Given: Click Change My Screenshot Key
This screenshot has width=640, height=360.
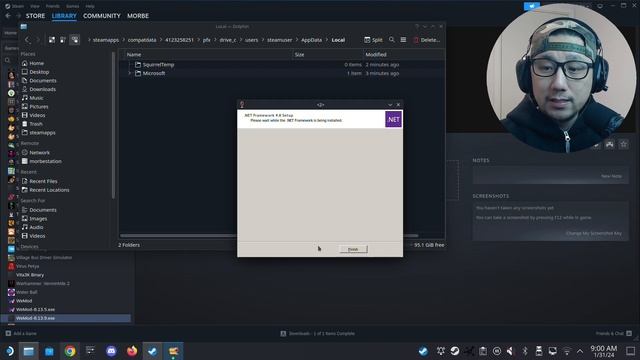Looking at the screenshot, I should click(594, 233).
